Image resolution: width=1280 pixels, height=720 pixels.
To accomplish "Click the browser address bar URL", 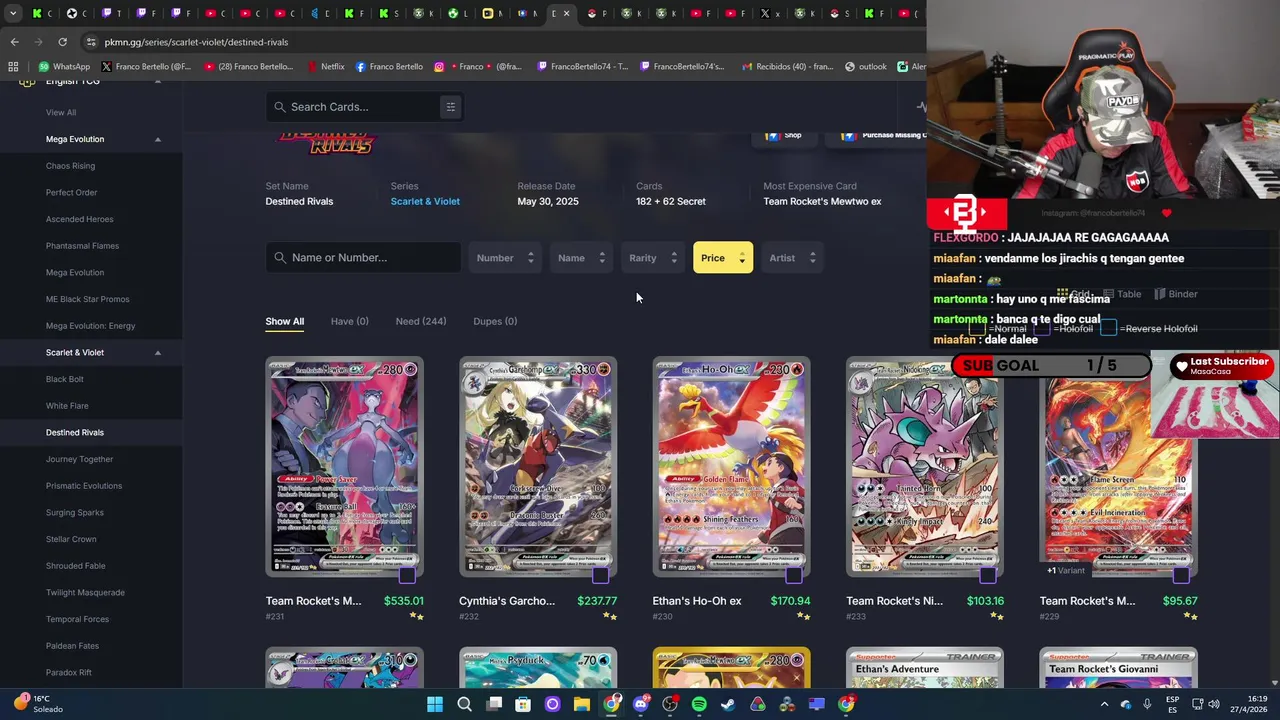I will coord(196,42).
